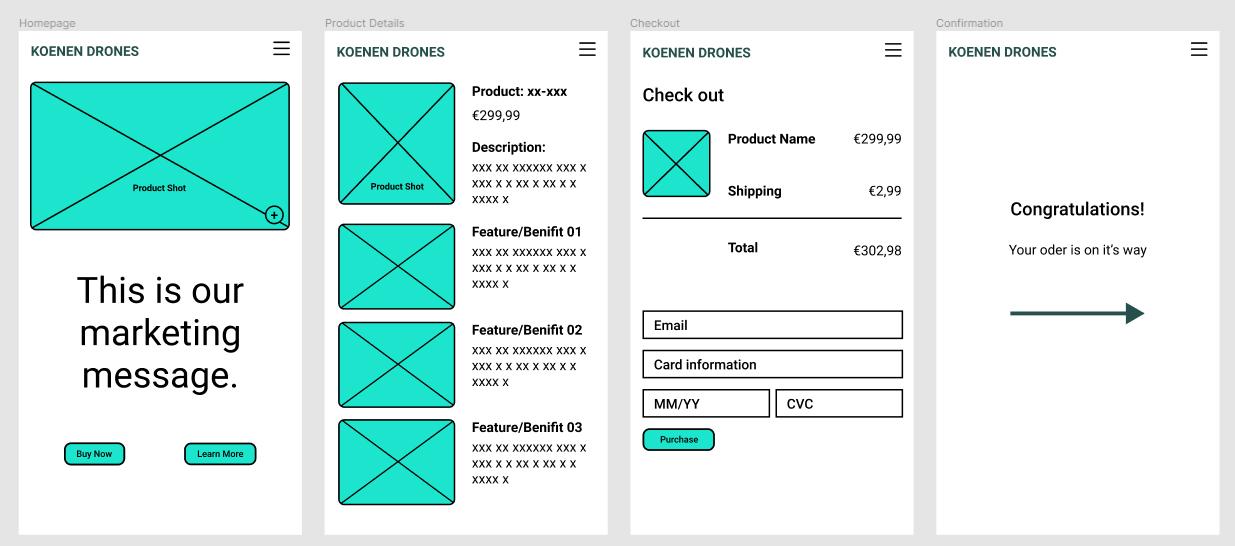Click the arrow on the Confirmation screen
Viewport: 1235px width, 546px height.
[1077, 313]
